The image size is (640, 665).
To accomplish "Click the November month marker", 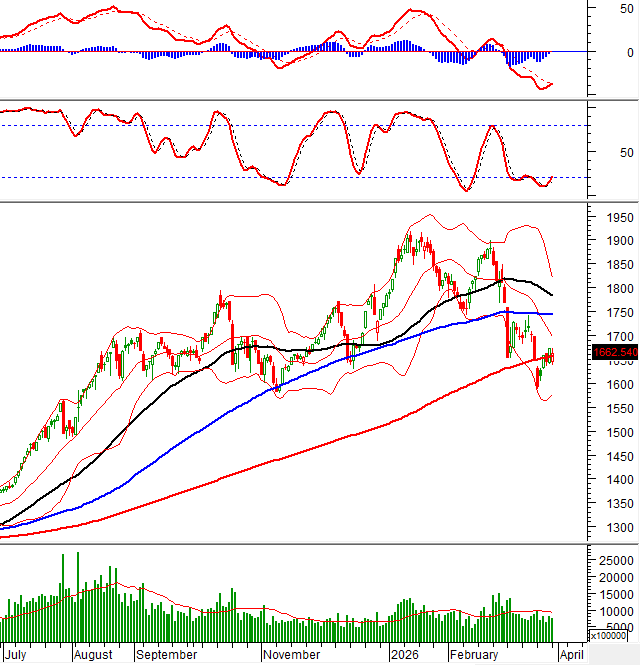I will [x=292, y=655].
